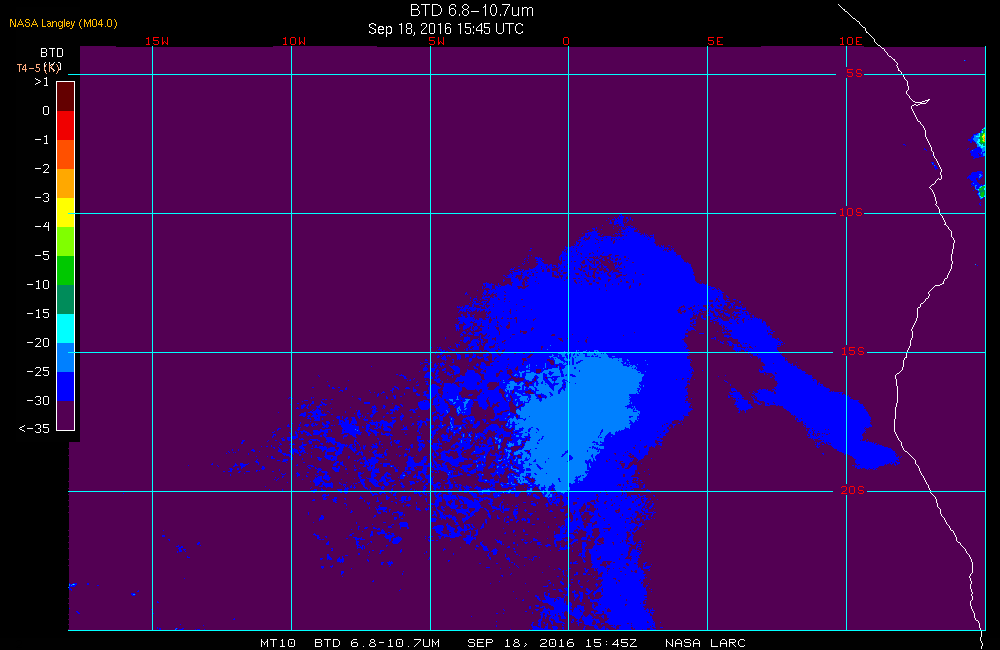Select the bright red 0 K legend swatch
The image size is (1000, 650).
coord(66,125)
